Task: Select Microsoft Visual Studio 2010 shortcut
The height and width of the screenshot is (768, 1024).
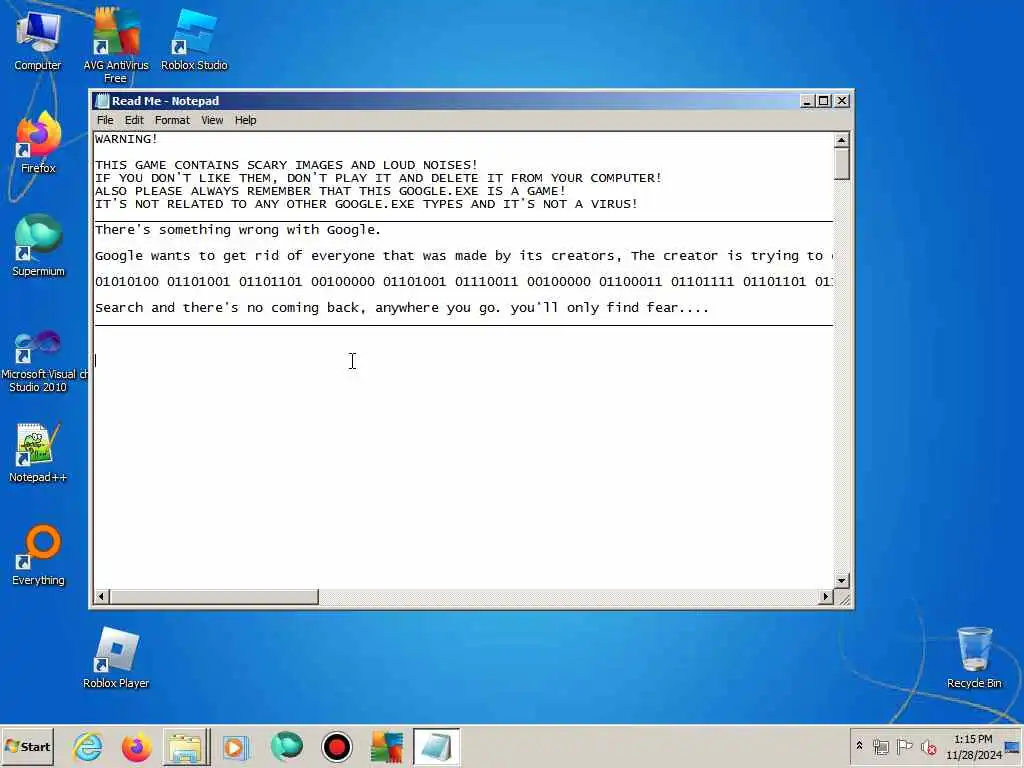Action: (38, 361)
